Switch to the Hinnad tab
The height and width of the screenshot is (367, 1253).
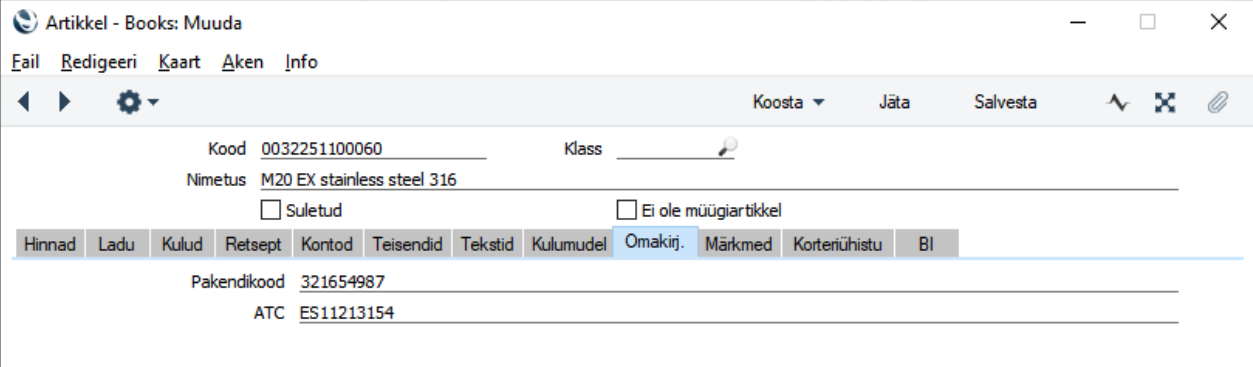click(x=49, y=244)
